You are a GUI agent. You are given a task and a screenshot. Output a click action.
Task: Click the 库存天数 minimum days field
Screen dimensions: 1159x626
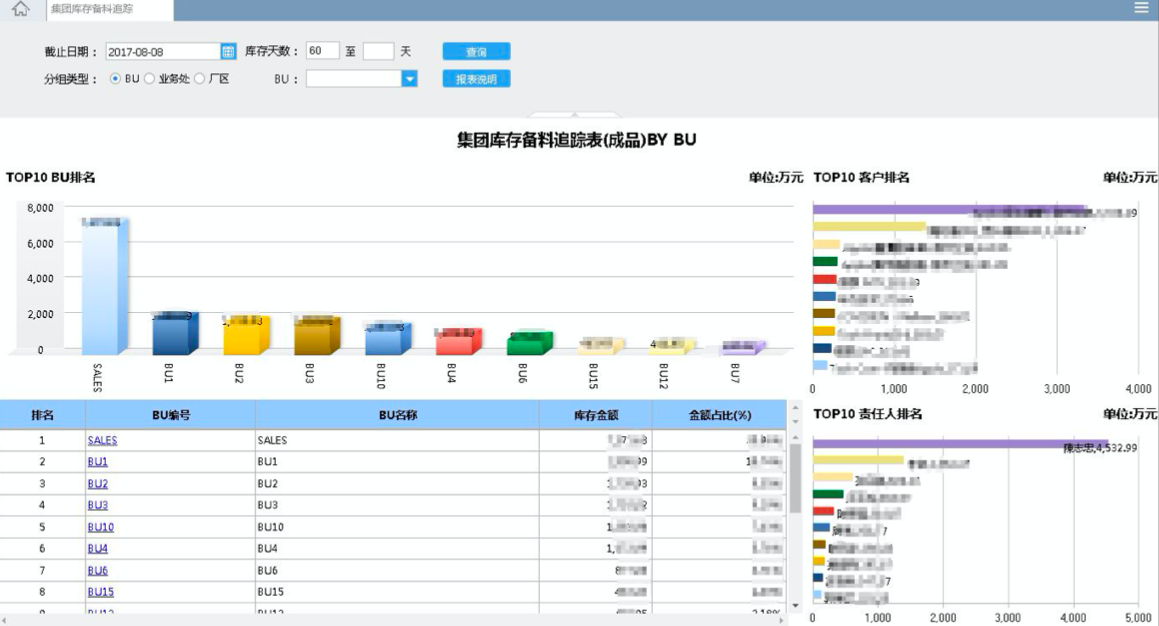[x=322, y=51]
